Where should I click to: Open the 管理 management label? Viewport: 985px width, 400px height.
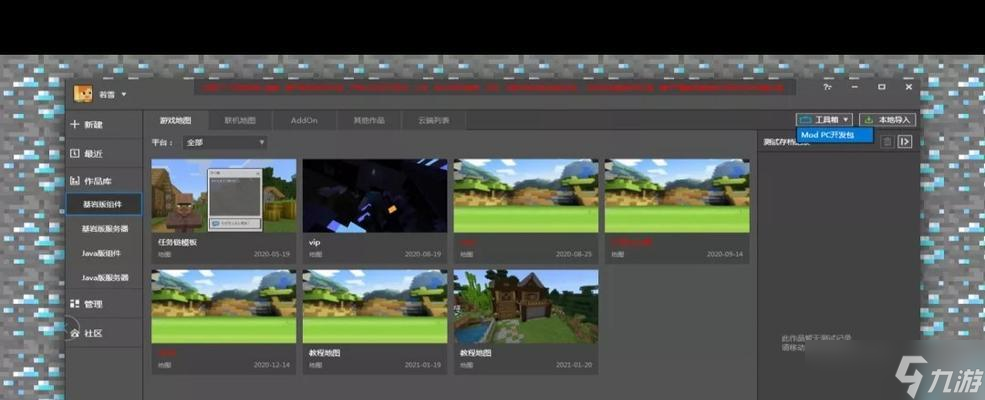[x=94, y=304]
